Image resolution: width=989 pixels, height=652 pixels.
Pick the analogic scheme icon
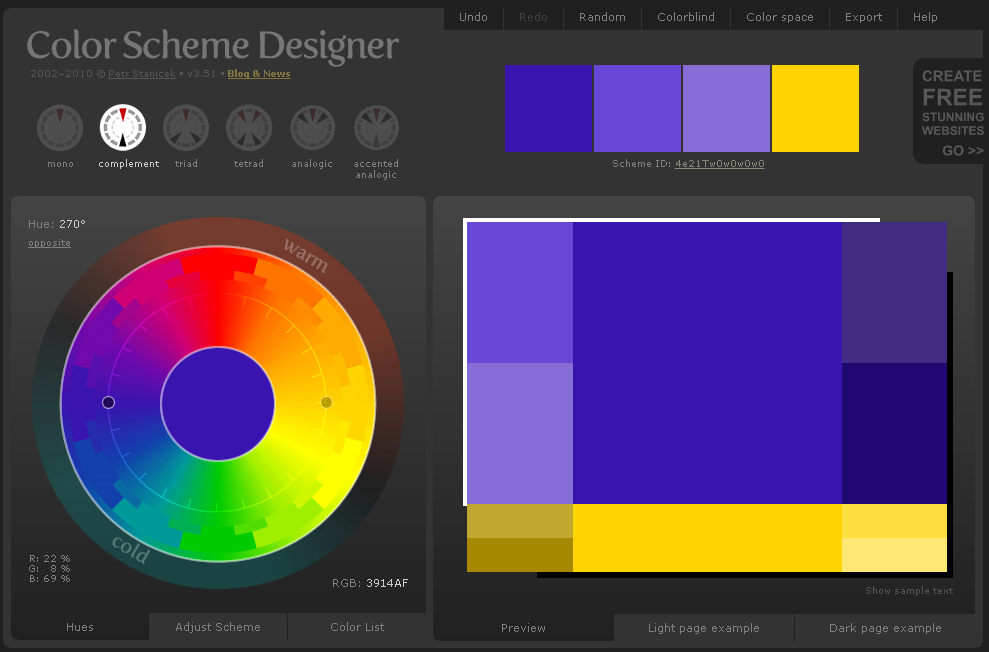tap(312, 127)
